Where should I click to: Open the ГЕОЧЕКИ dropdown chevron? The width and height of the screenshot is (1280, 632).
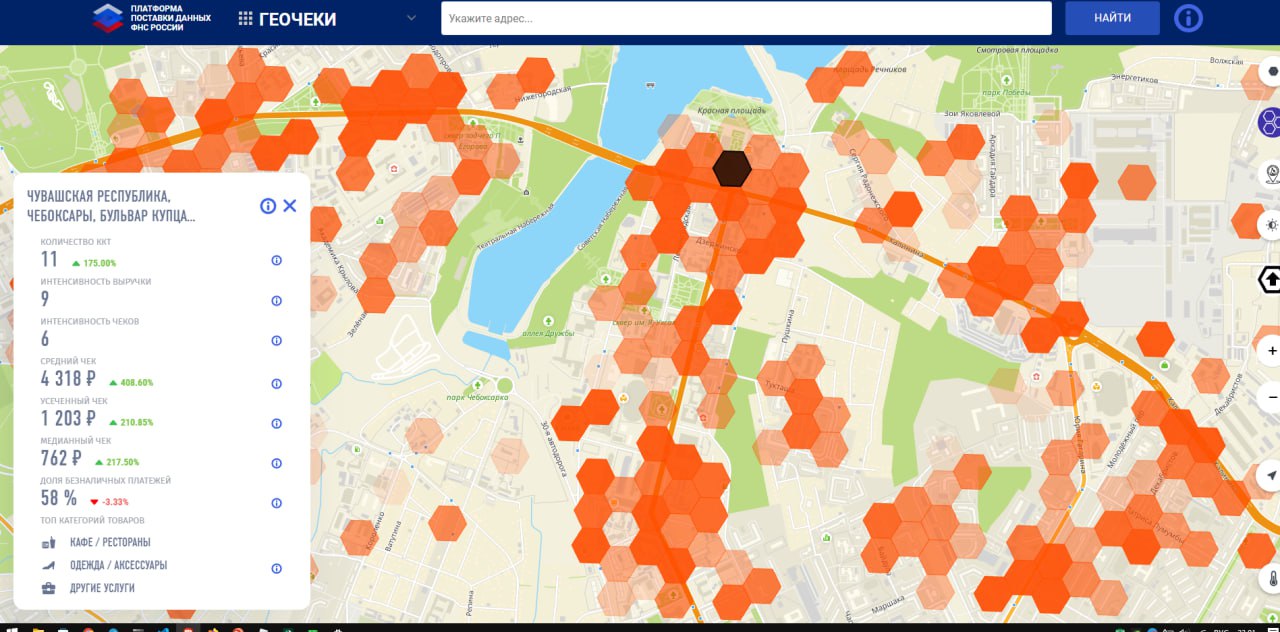click(x=410, y=17)
